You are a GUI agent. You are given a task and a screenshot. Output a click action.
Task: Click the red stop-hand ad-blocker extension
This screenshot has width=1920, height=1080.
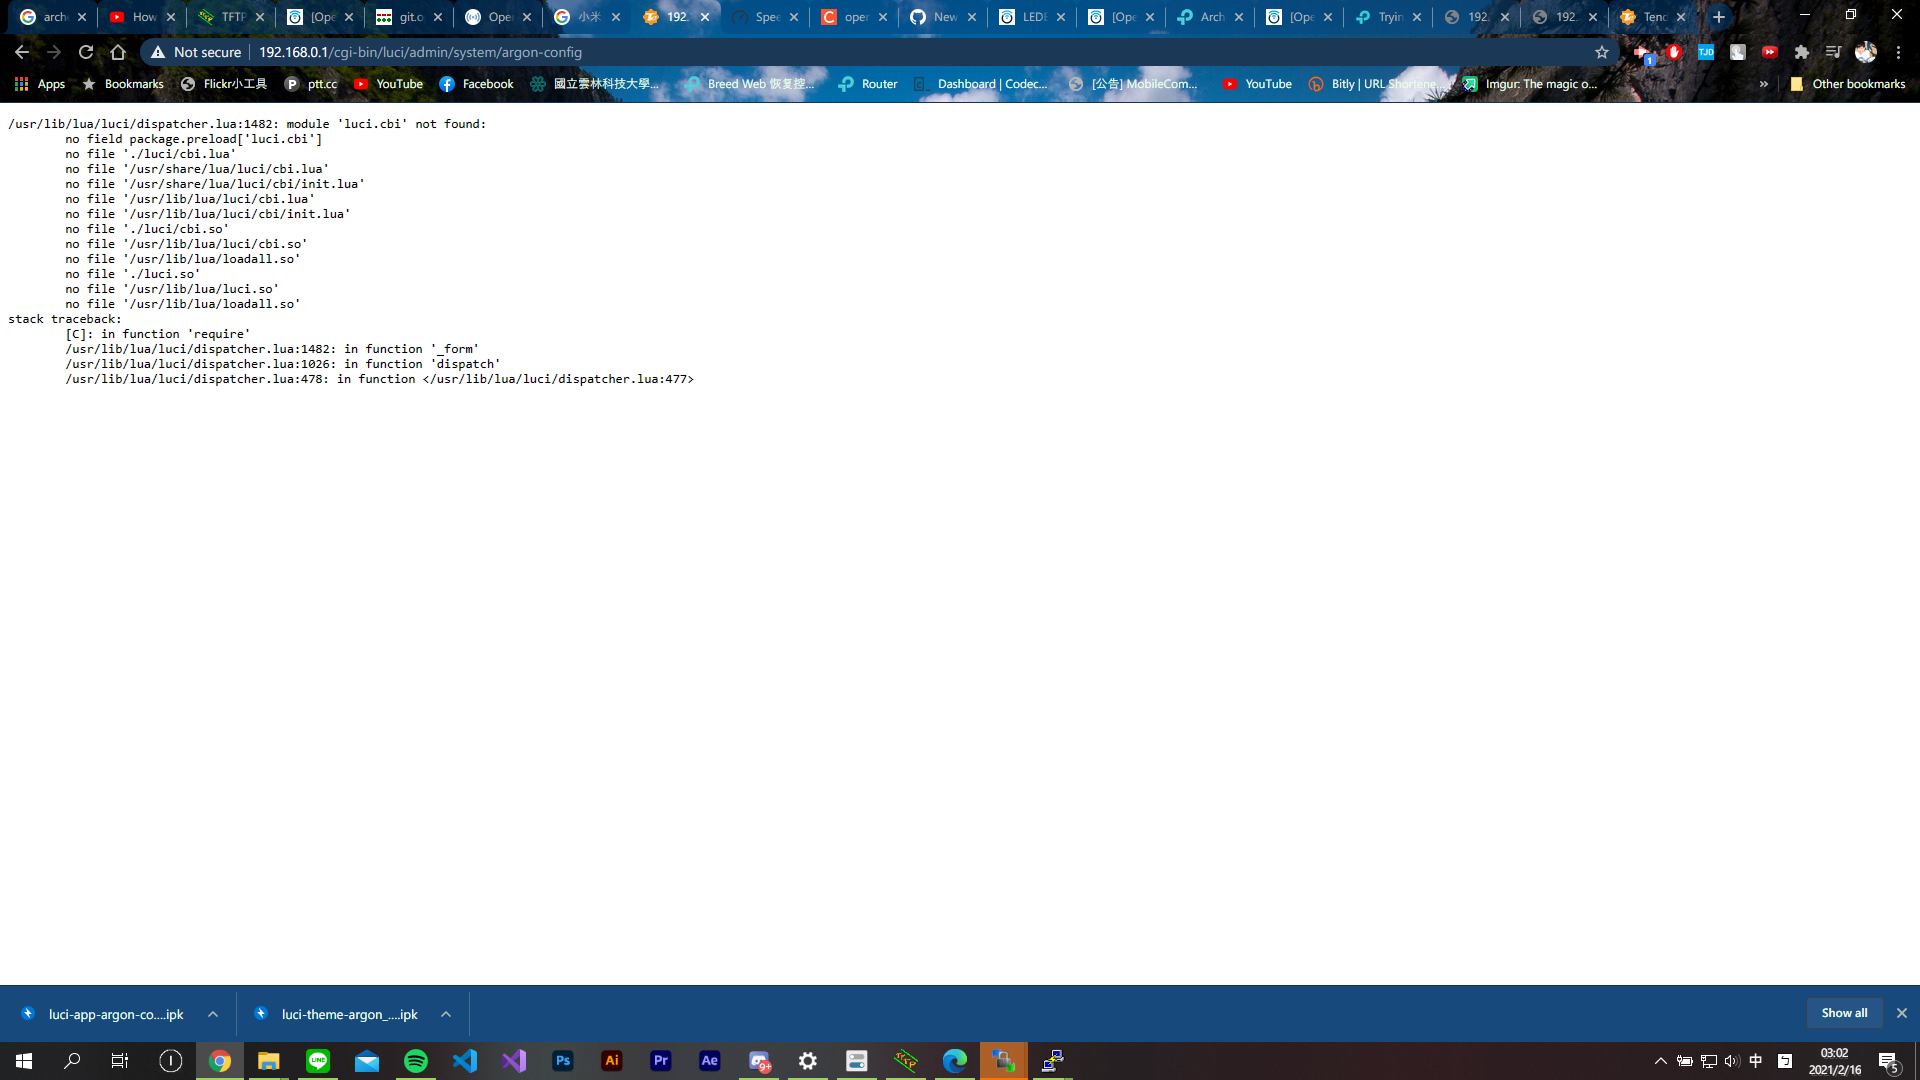coord(1674,52)
